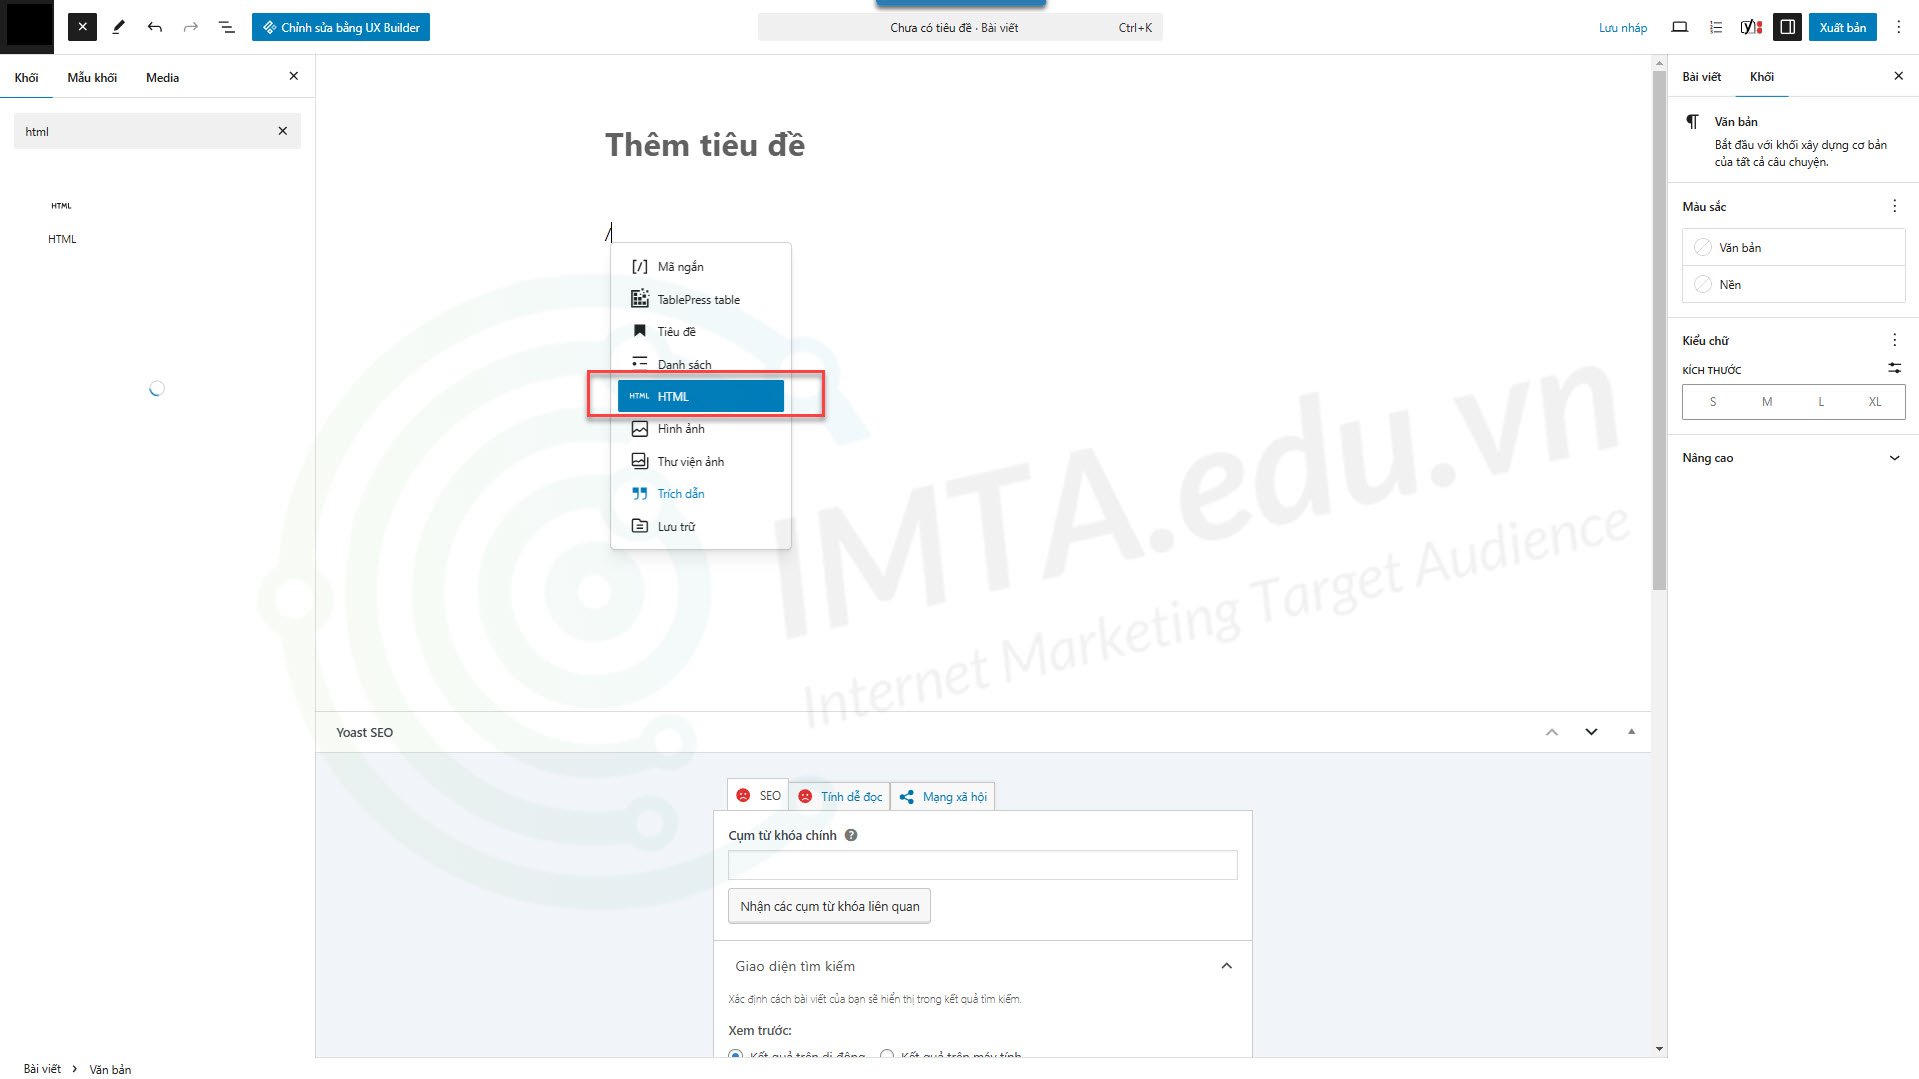The width and height of the screenshot is (1919, 1079).
Task: Close the block inserter panel
Action: click(x=294, y=76)
